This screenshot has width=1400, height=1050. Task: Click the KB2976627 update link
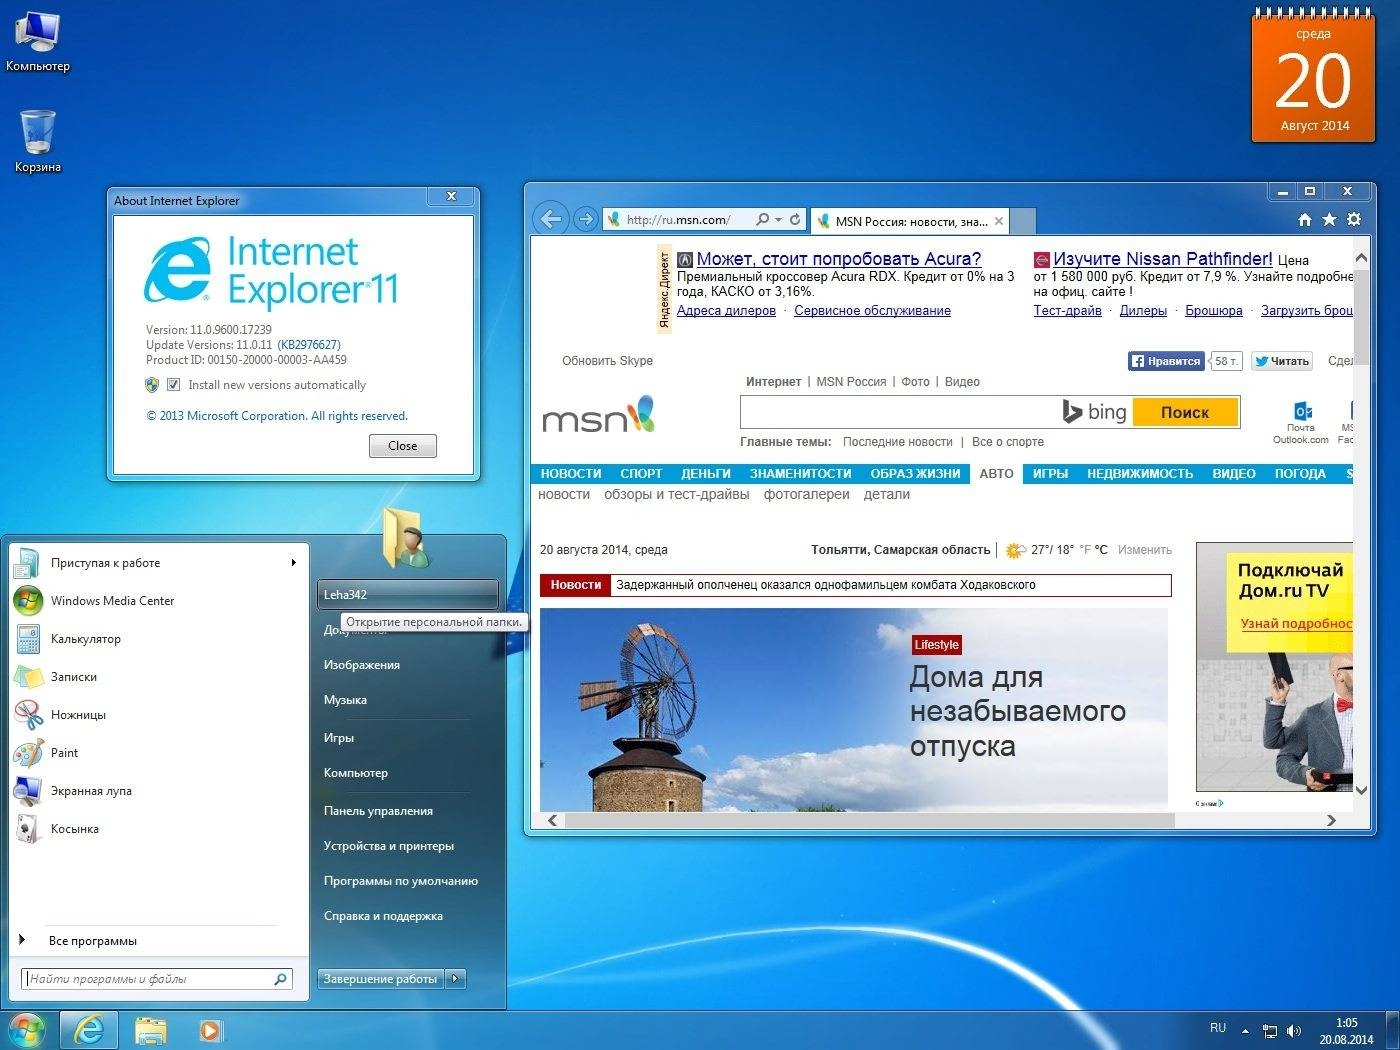click(x=309, y=345)
